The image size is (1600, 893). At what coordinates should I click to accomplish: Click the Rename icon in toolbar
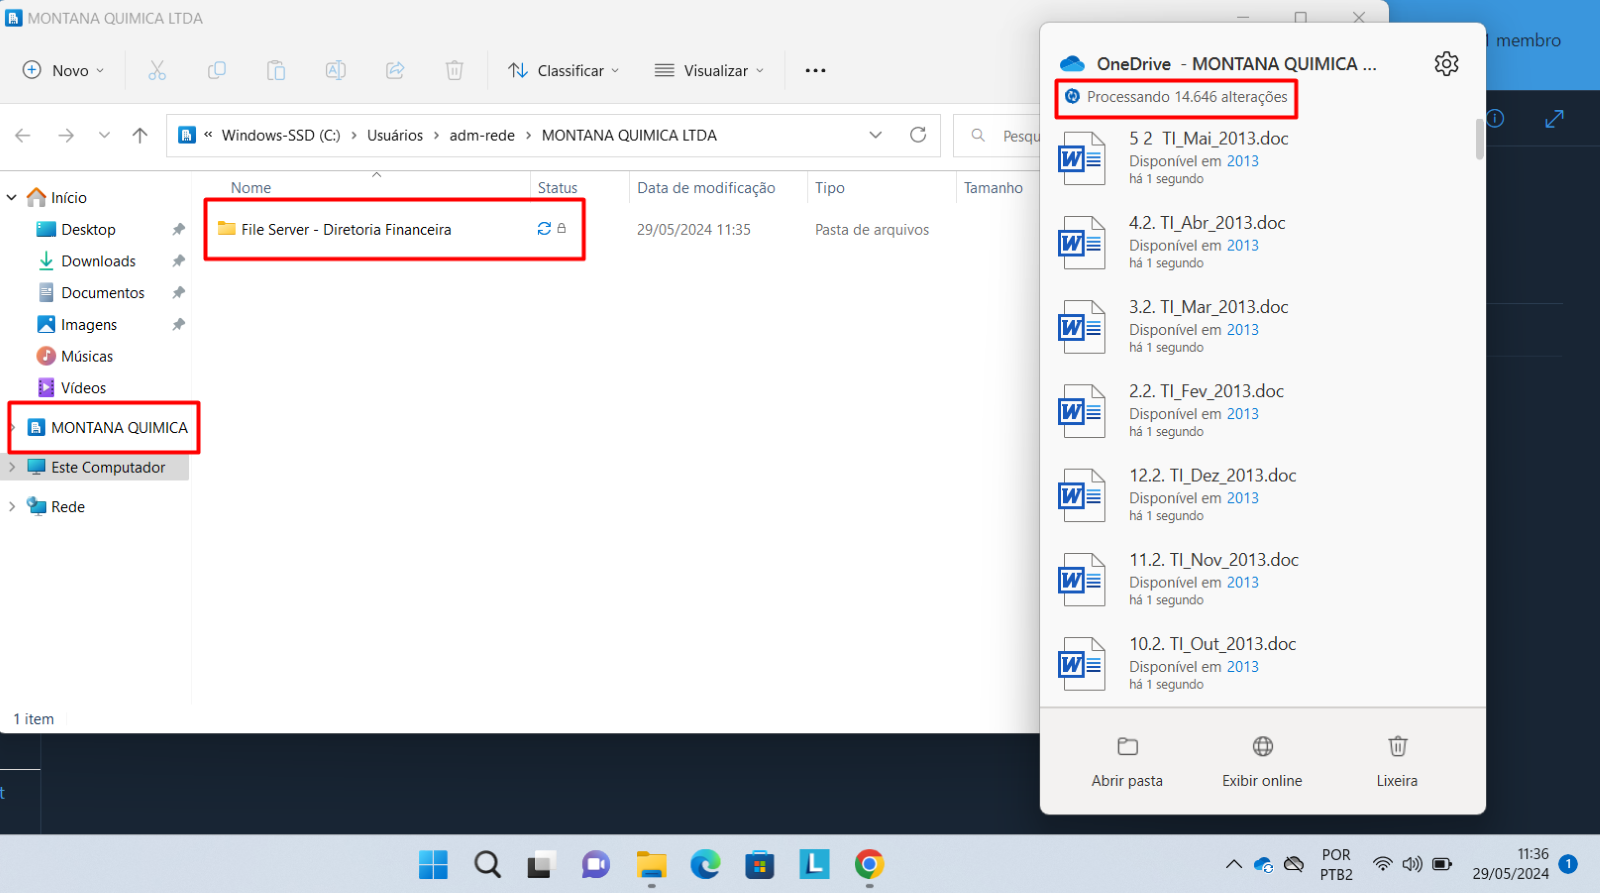pyautogui.click(x=335, y=70)
